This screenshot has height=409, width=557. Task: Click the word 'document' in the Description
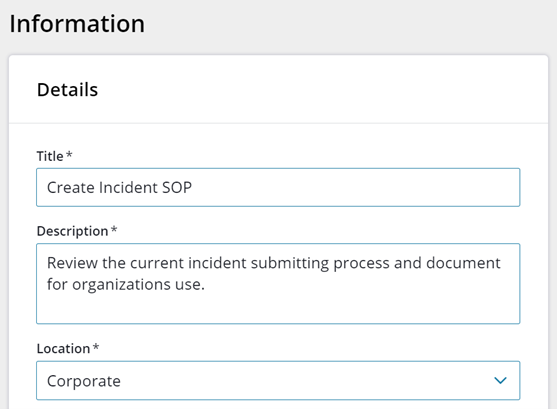pyautogui.click(x=463, y=263)
